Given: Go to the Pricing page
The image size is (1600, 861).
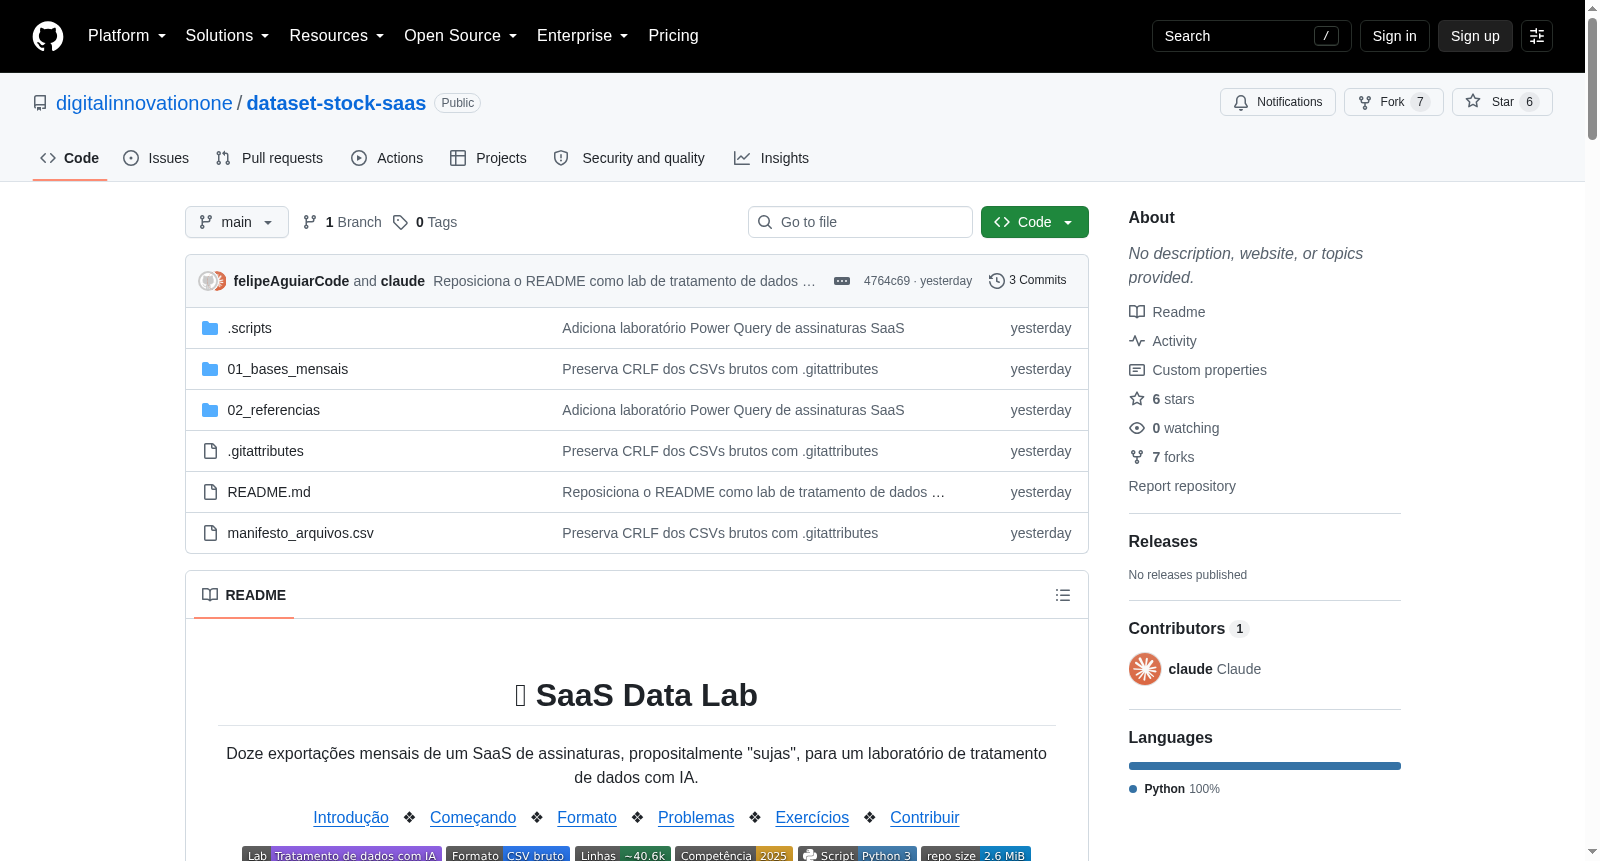Looking at the screenshot, I should 673,36.
